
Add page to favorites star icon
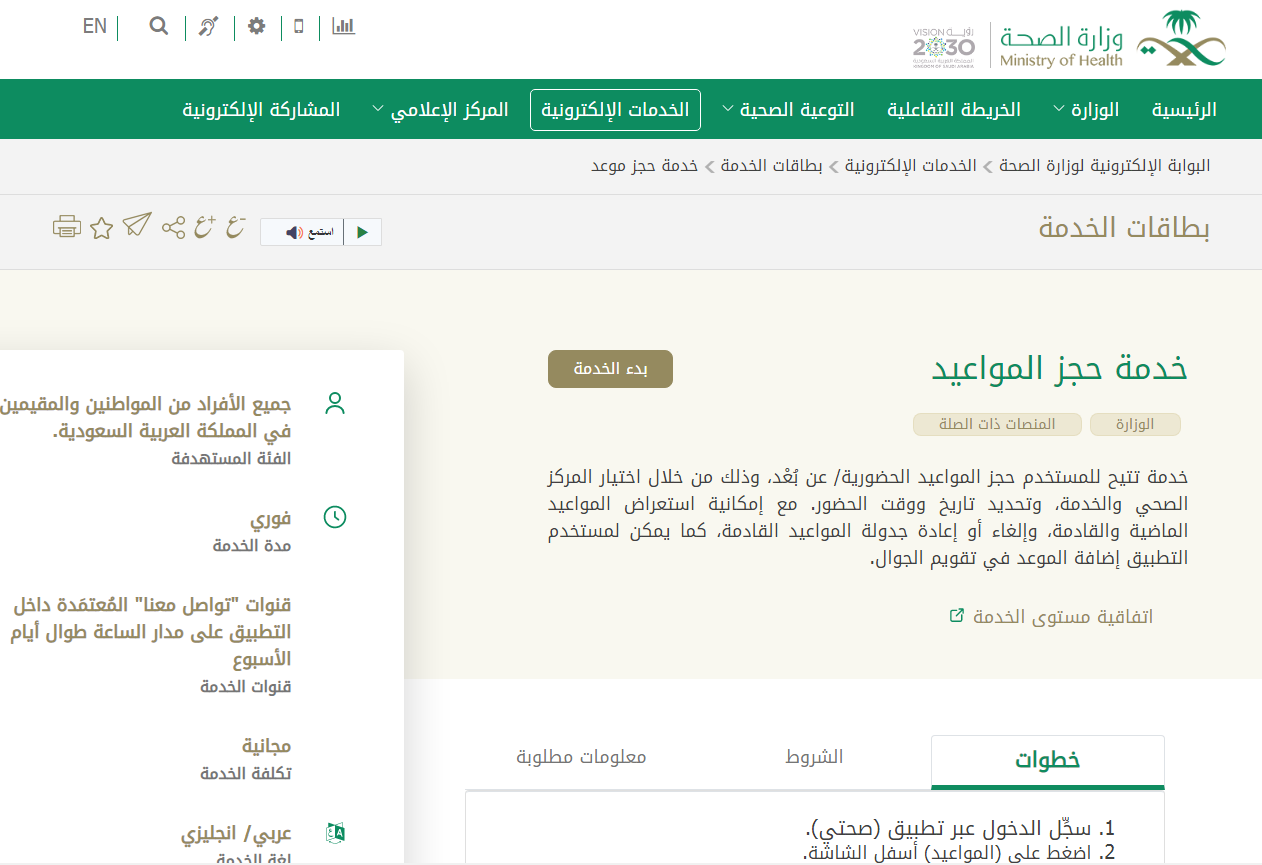(101, 228)
